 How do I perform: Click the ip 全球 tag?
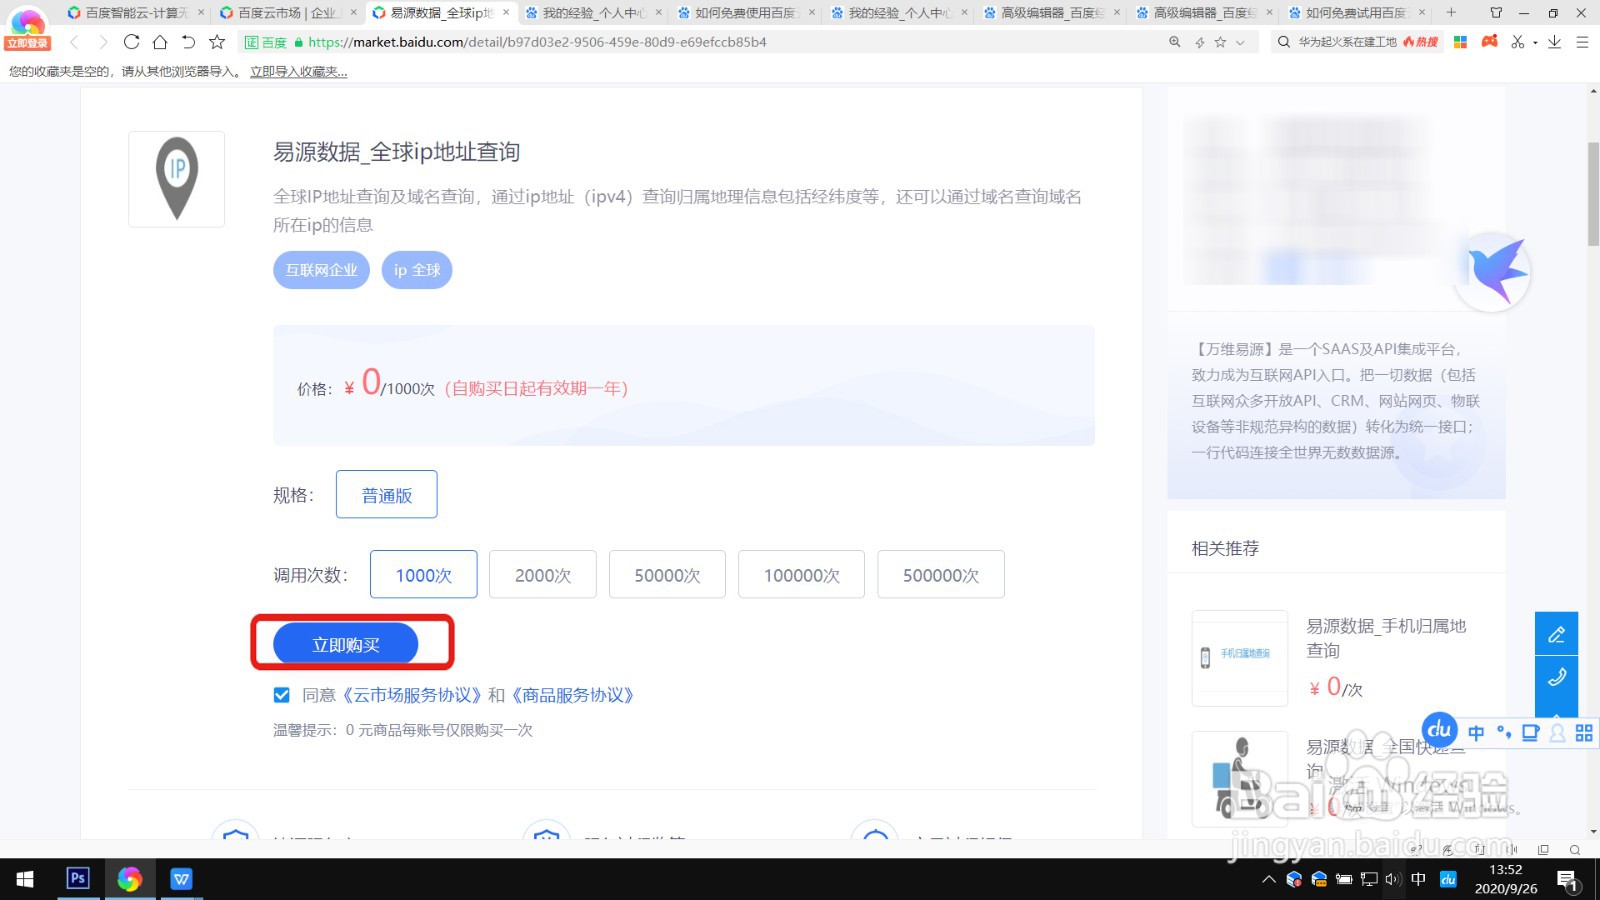coord(417,270)
